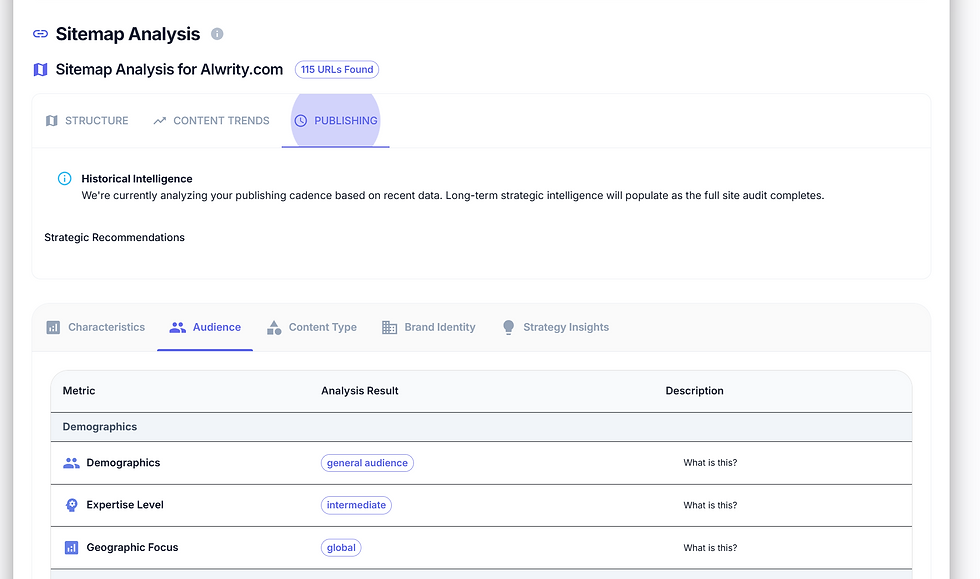Switch to CONTENT TRENDS tab

tap(211, 121)
